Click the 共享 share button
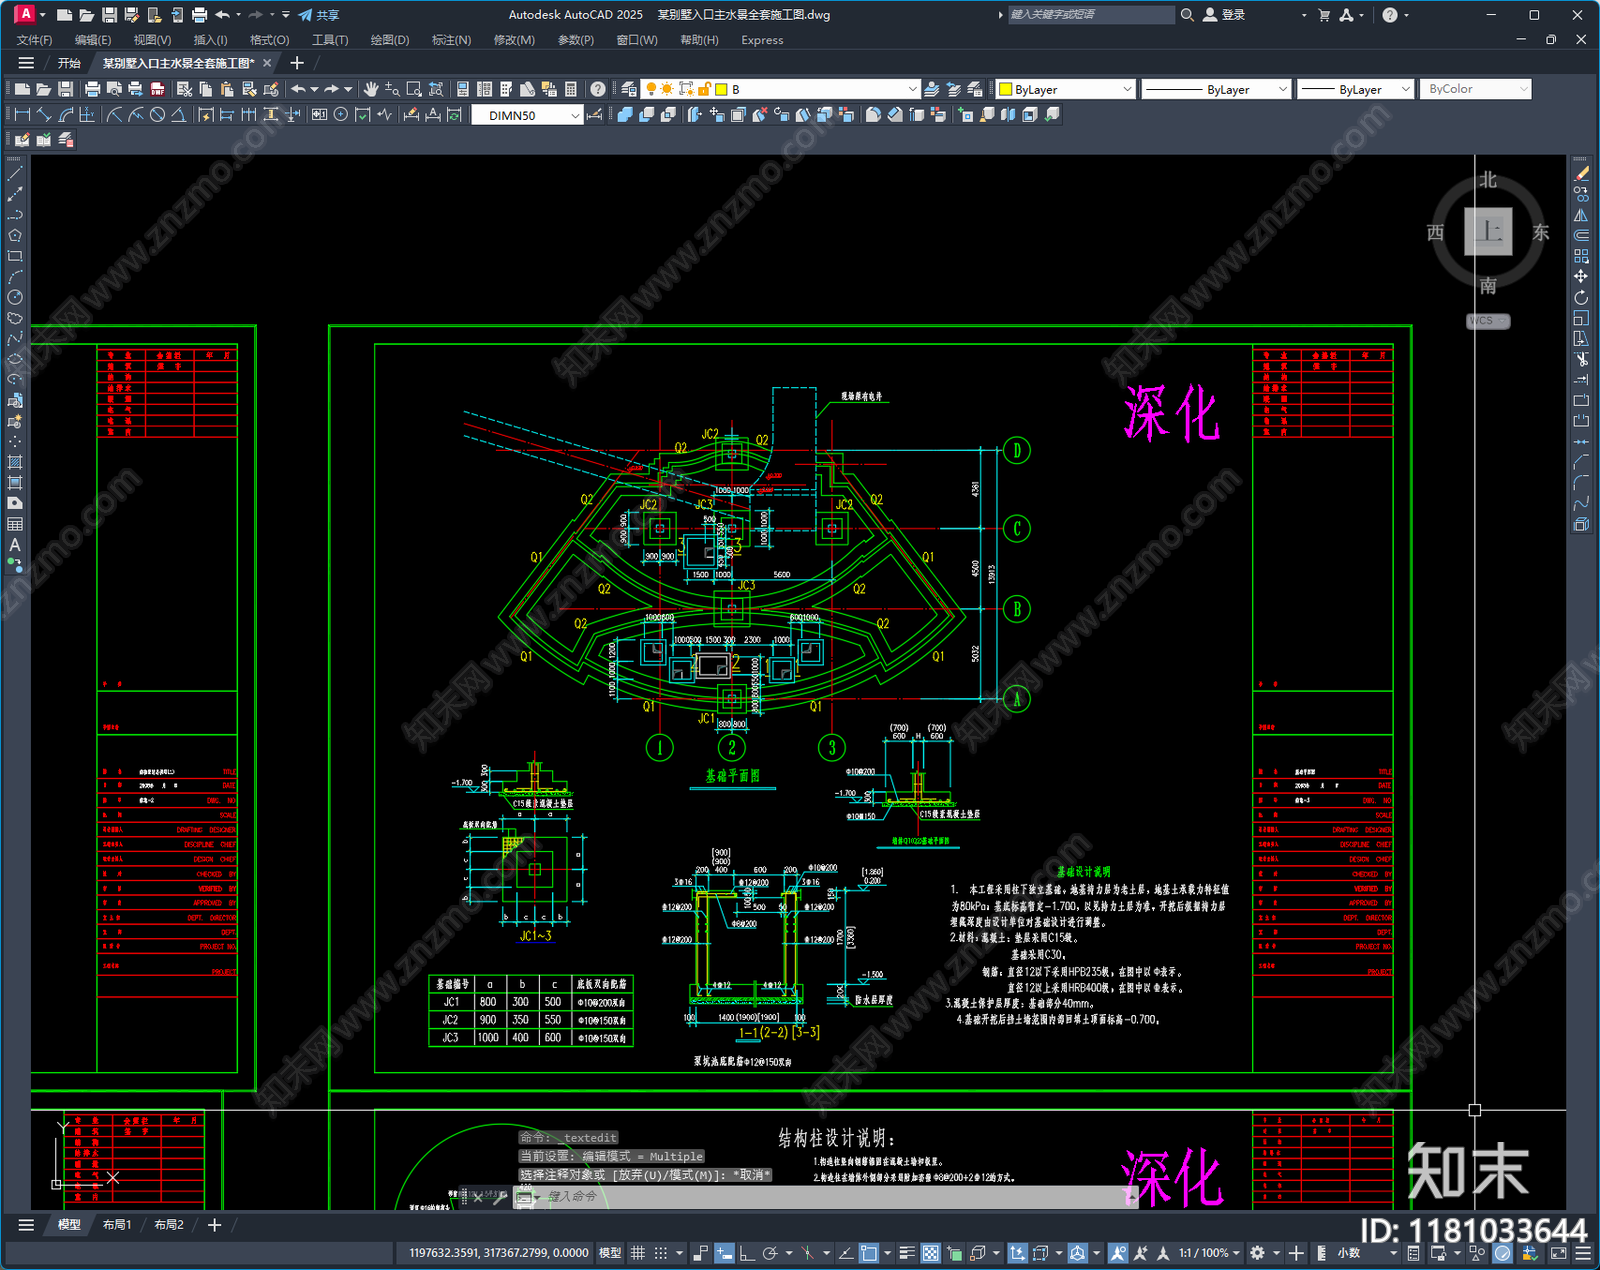This screenshot has width=1600, height=1270. pos(320,15)
